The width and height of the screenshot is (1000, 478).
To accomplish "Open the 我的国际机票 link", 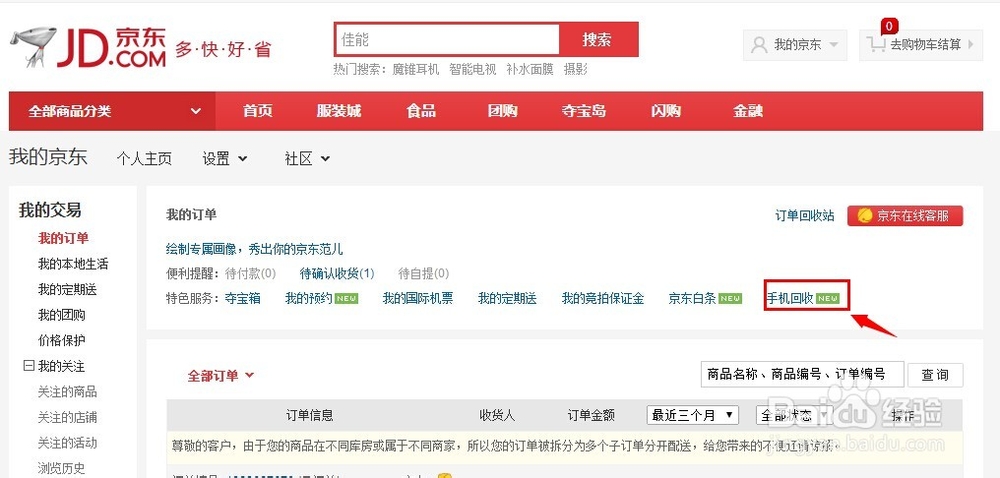I will point(418,298).
